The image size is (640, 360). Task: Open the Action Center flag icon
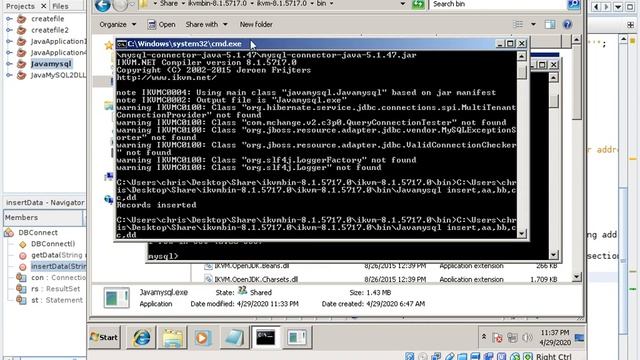pos(498,338)
